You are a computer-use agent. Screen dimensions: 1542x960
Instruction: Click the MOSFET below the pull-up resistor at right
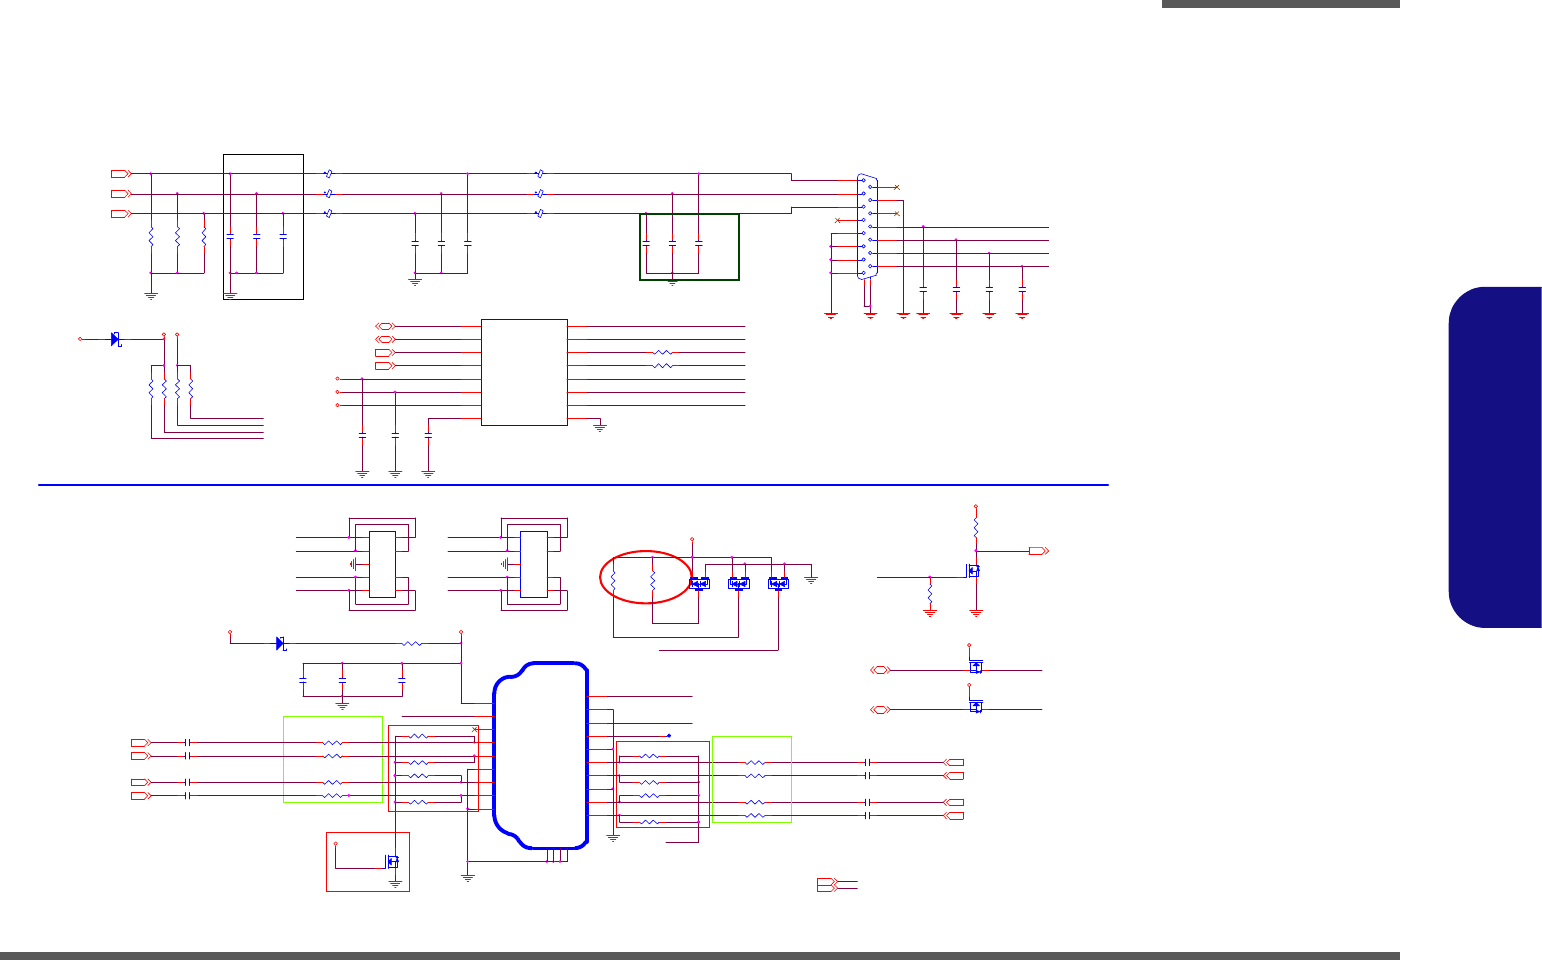(x=972, y=571)
